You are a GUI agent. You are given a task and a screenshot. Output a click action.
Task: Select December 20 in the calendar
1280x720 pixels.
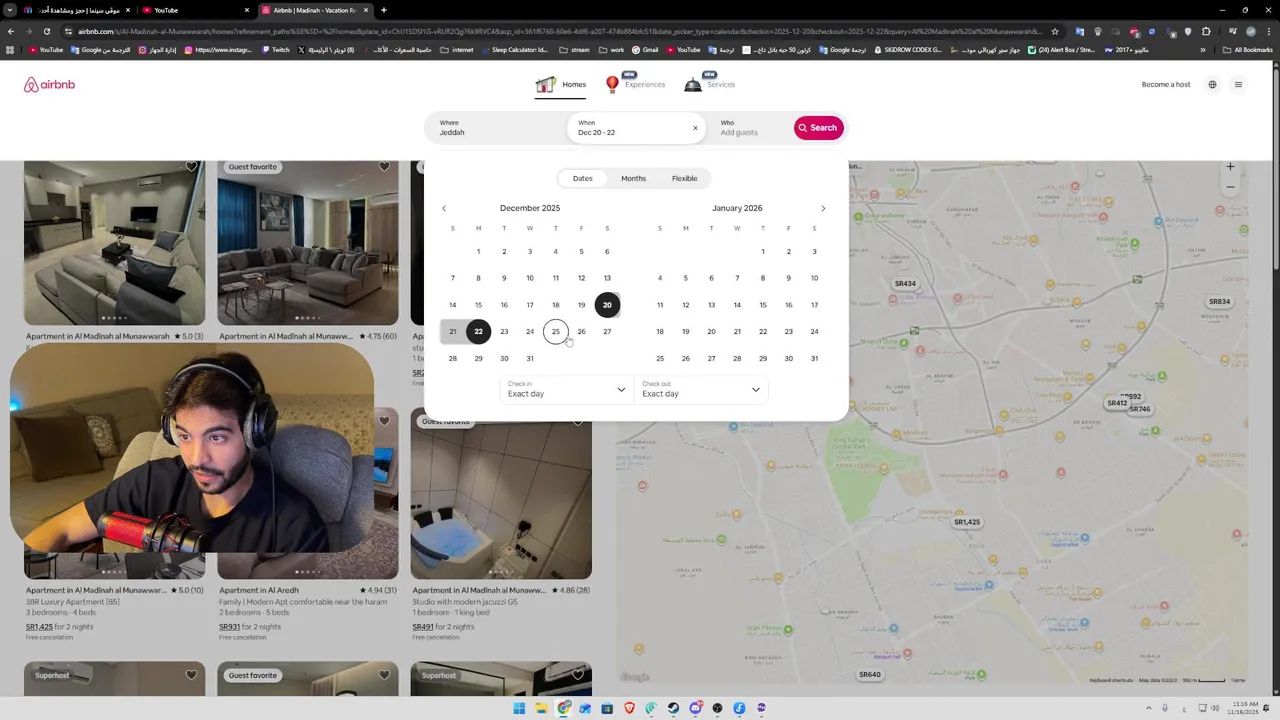click(607, 305)
